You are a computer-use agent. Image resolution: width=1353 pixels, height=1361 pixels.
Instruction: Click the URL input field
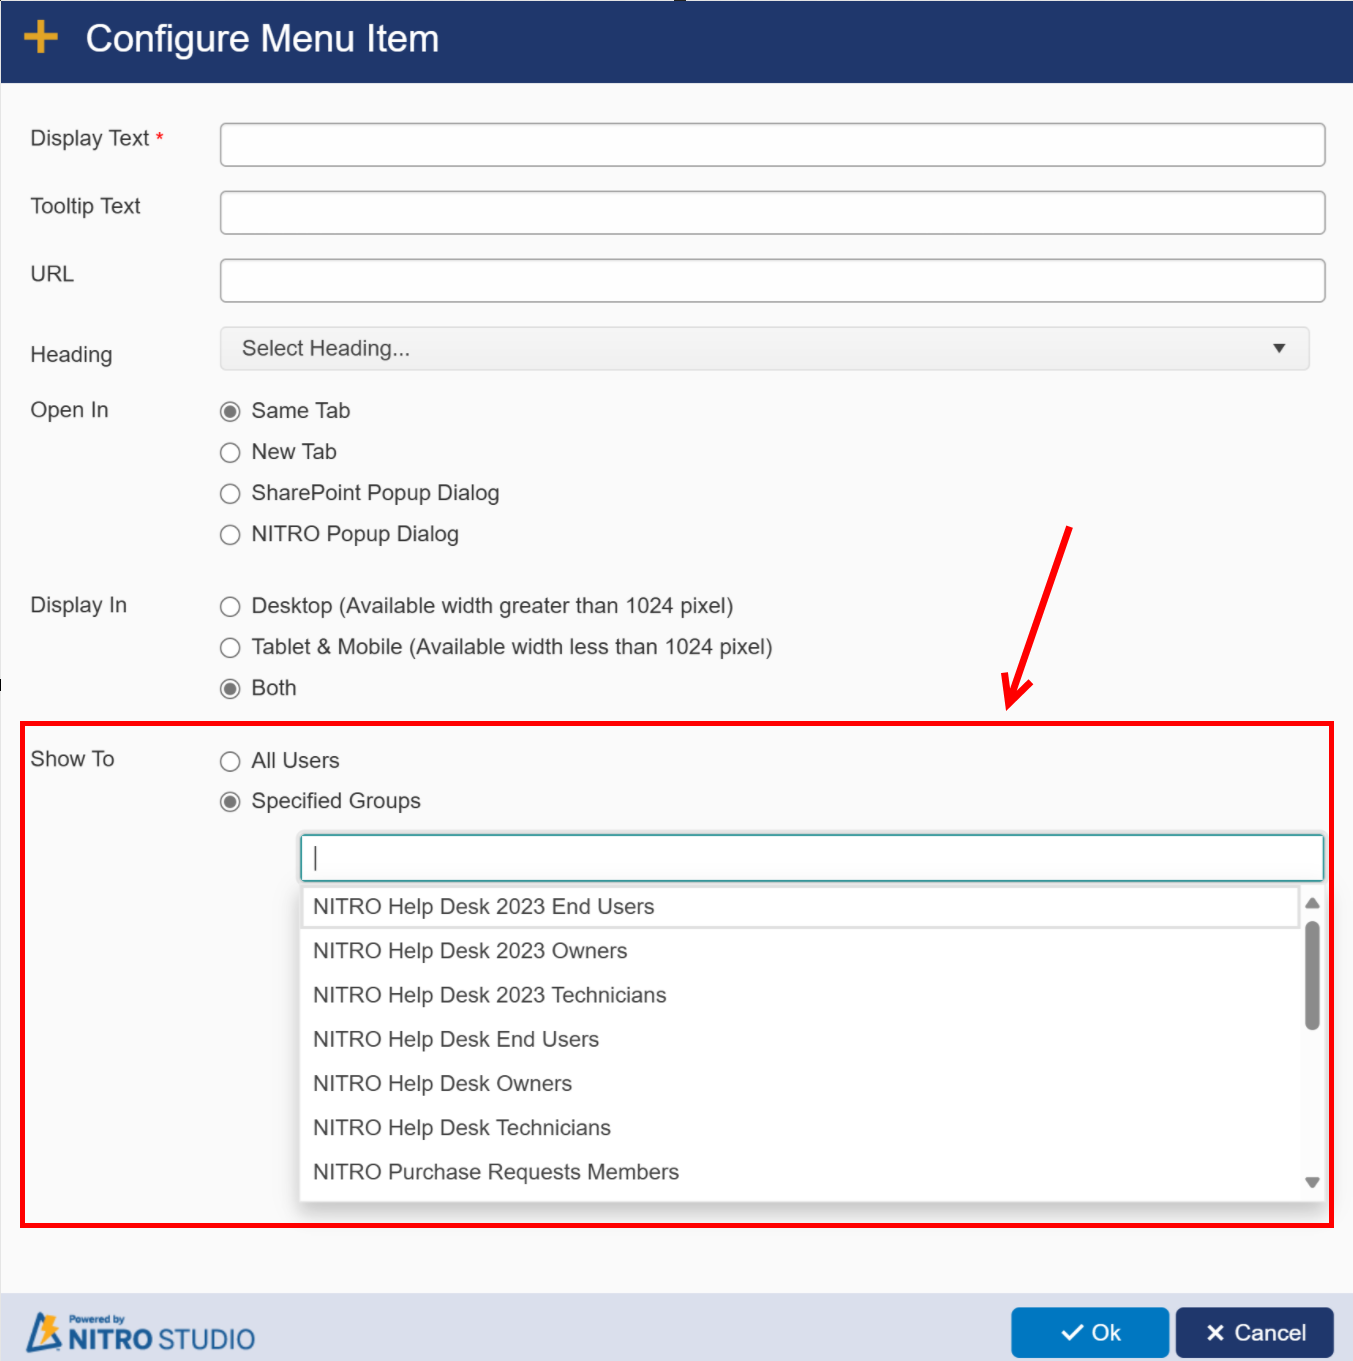coord(772,281)
